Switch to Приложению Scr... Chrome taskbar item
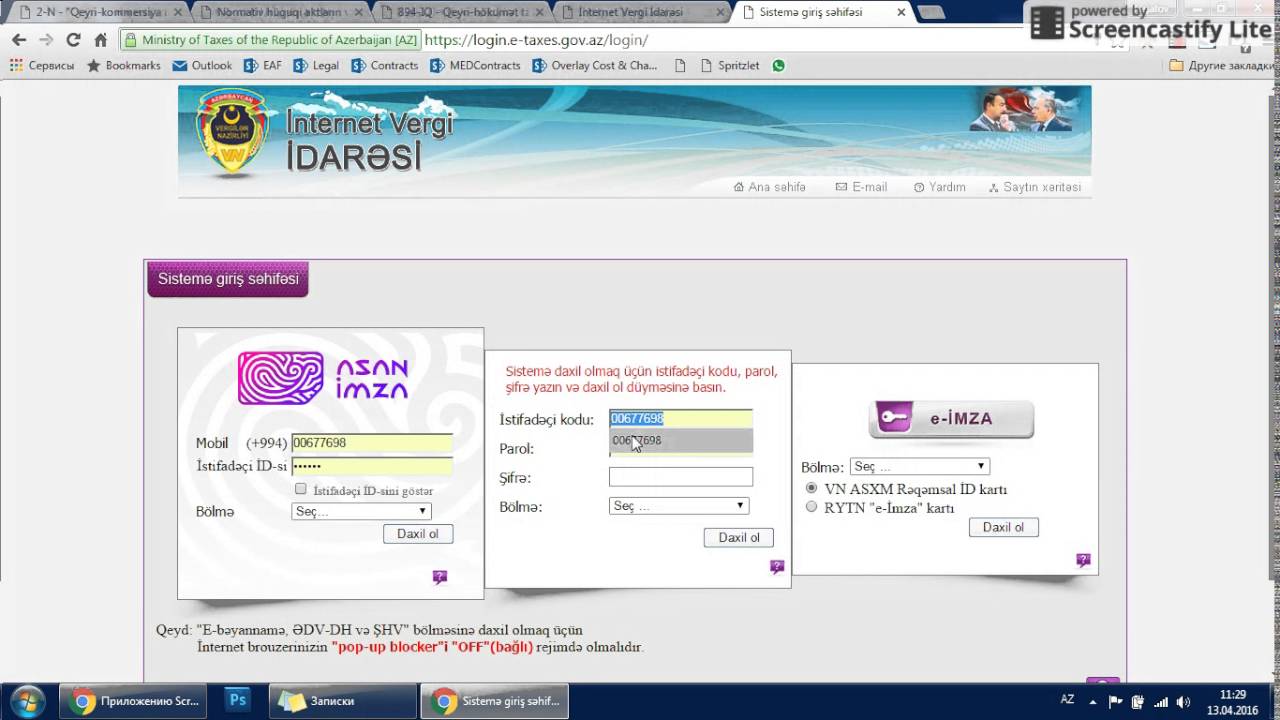The image size is (1280, 720). point(133,701)
